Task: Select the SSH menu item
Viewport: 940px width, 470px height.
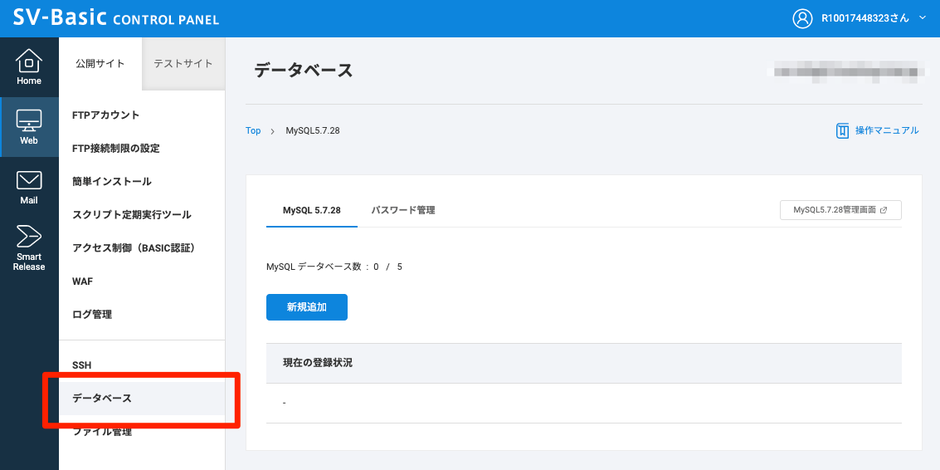Action: coord(82,365)
